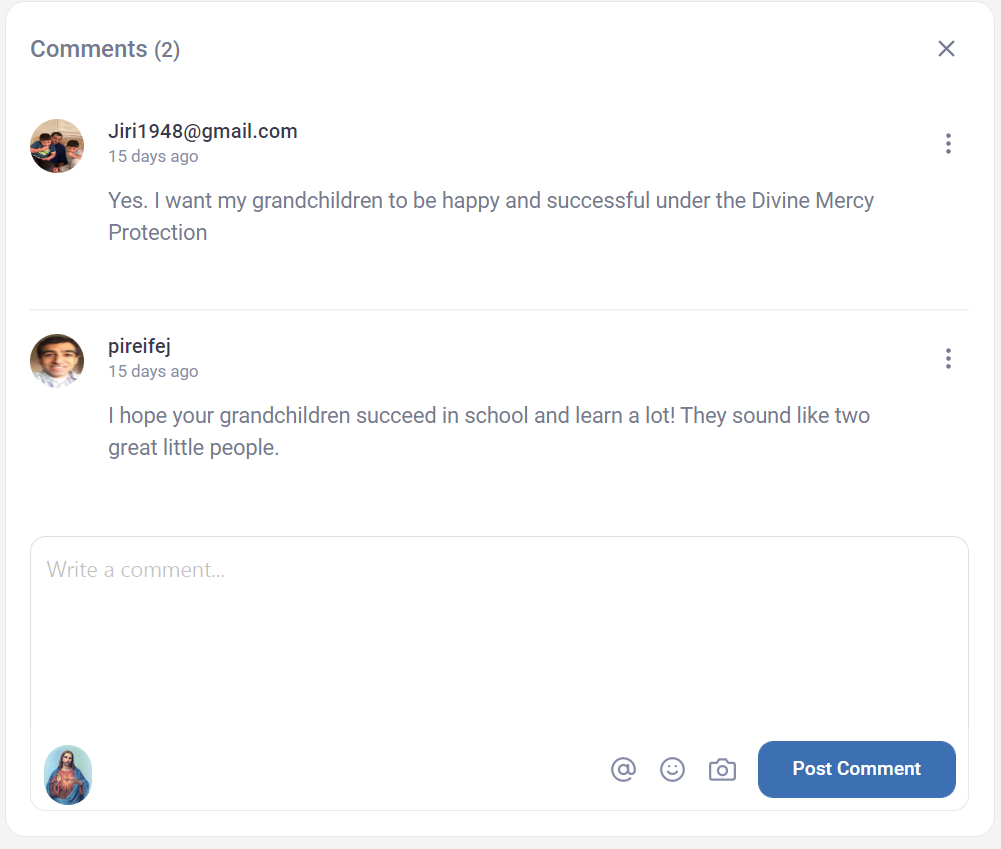The height and width of the screenshot is (849, 1001).
Task: Click the @ mention icon
Action: (623, 769)
